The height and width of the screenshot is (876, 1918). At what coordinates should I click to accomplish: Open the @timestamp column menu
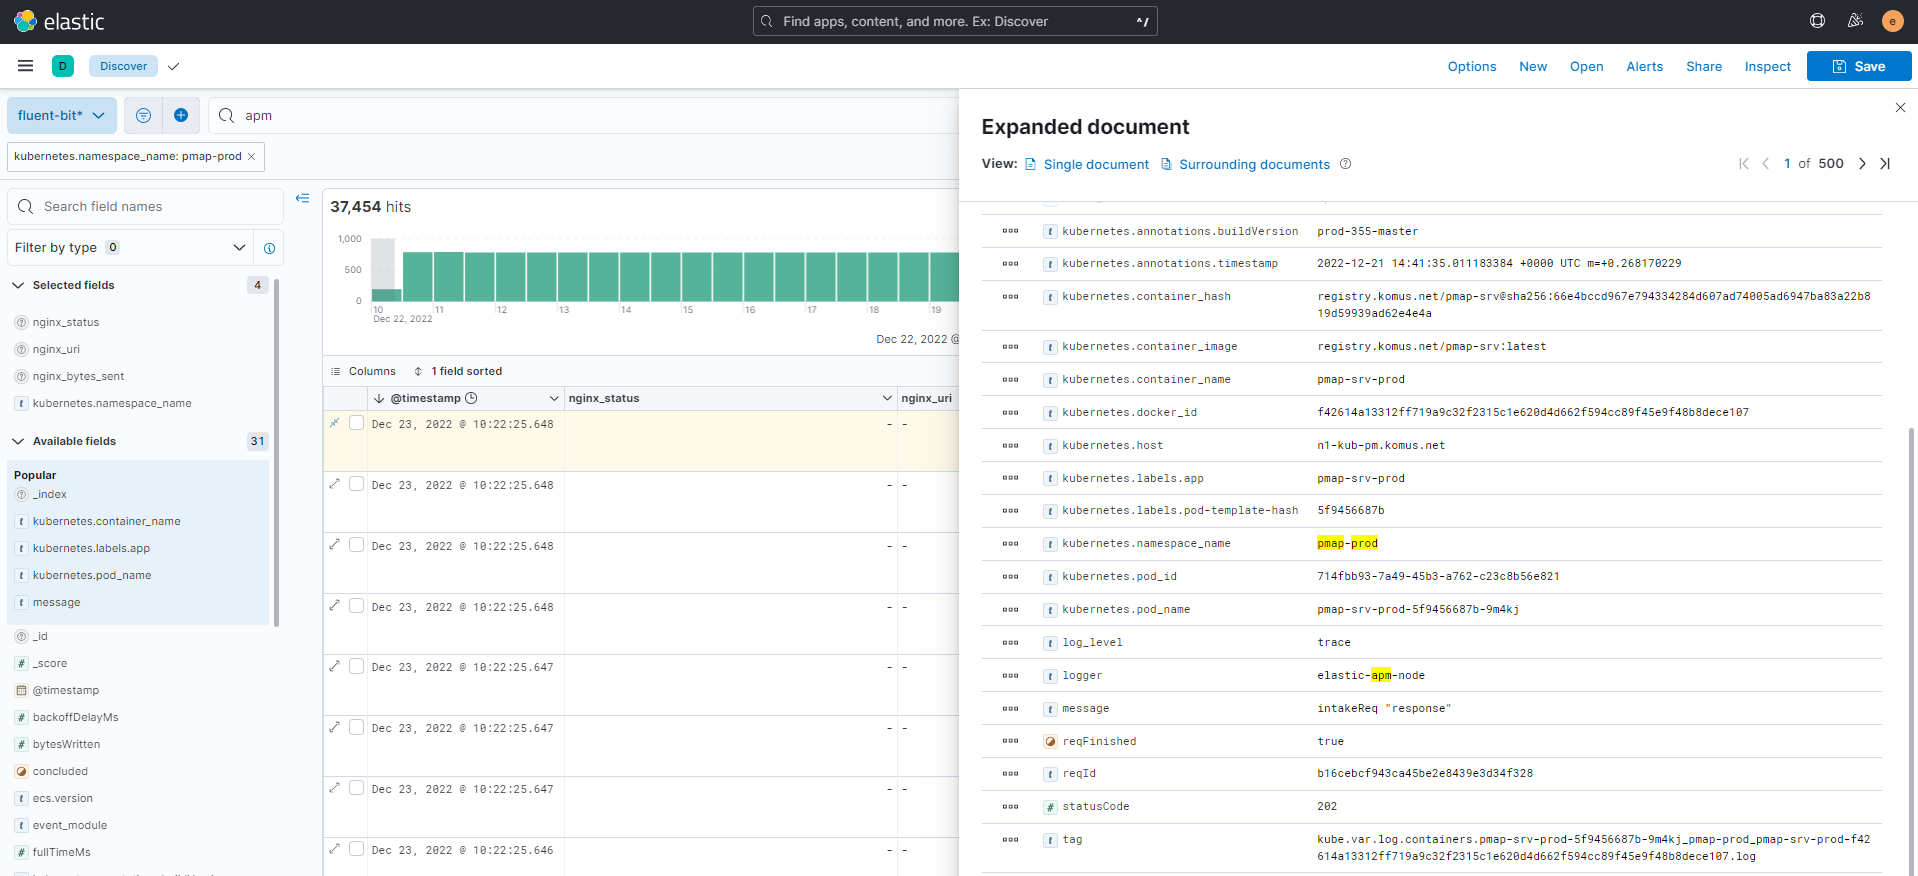point(554,398)
